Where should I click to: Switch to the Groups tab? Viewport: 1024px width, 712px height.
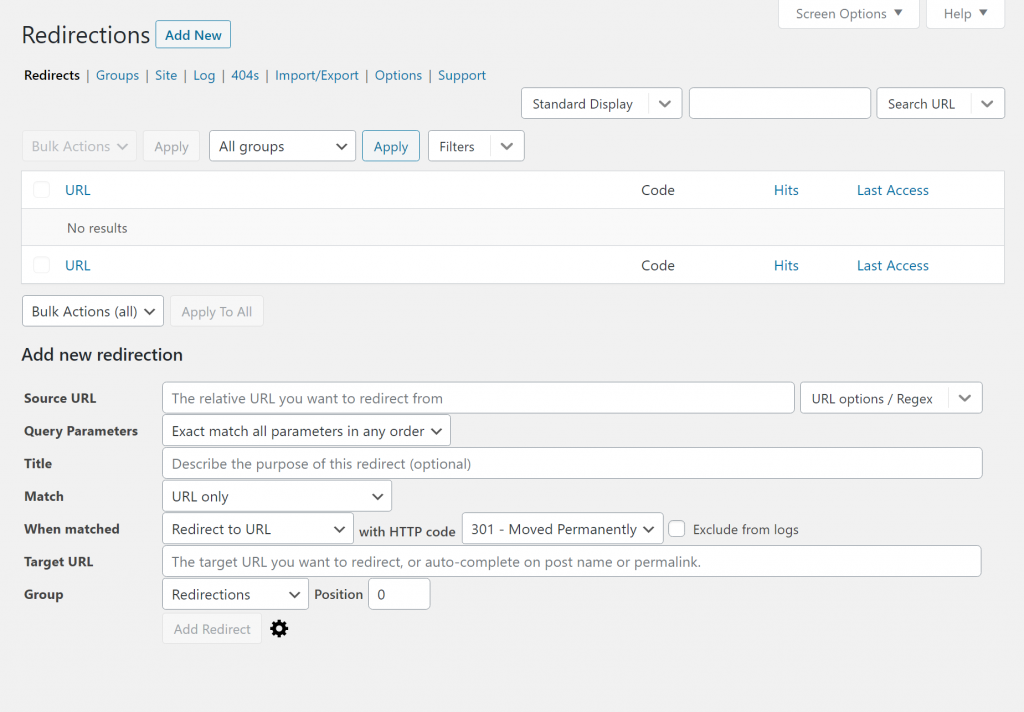(117, 75)
